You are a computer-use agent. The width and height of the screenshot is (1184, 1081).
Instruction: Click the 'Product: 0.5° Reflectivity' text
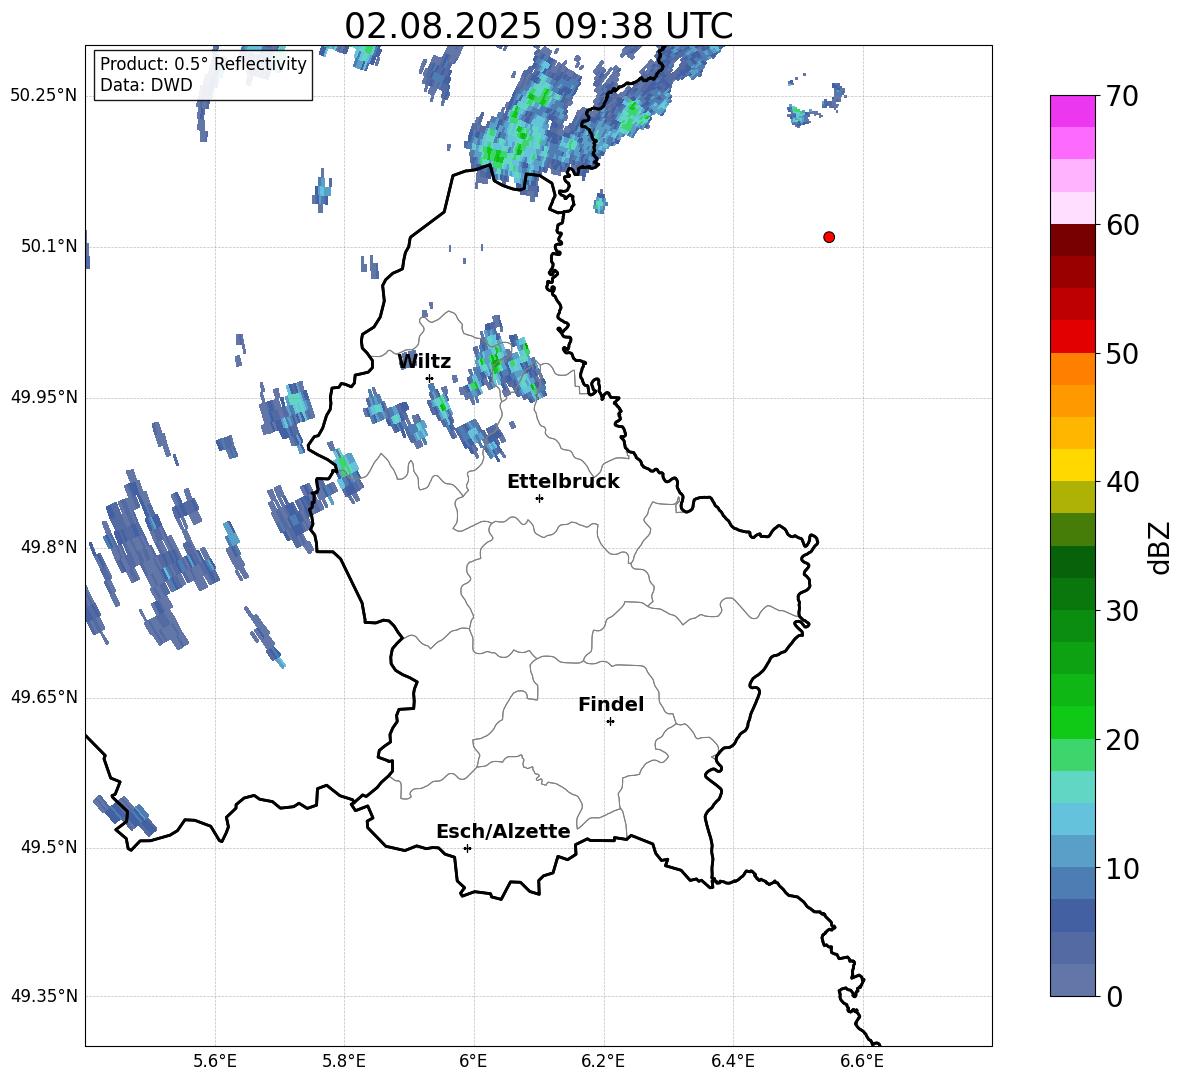click(203, 64)
